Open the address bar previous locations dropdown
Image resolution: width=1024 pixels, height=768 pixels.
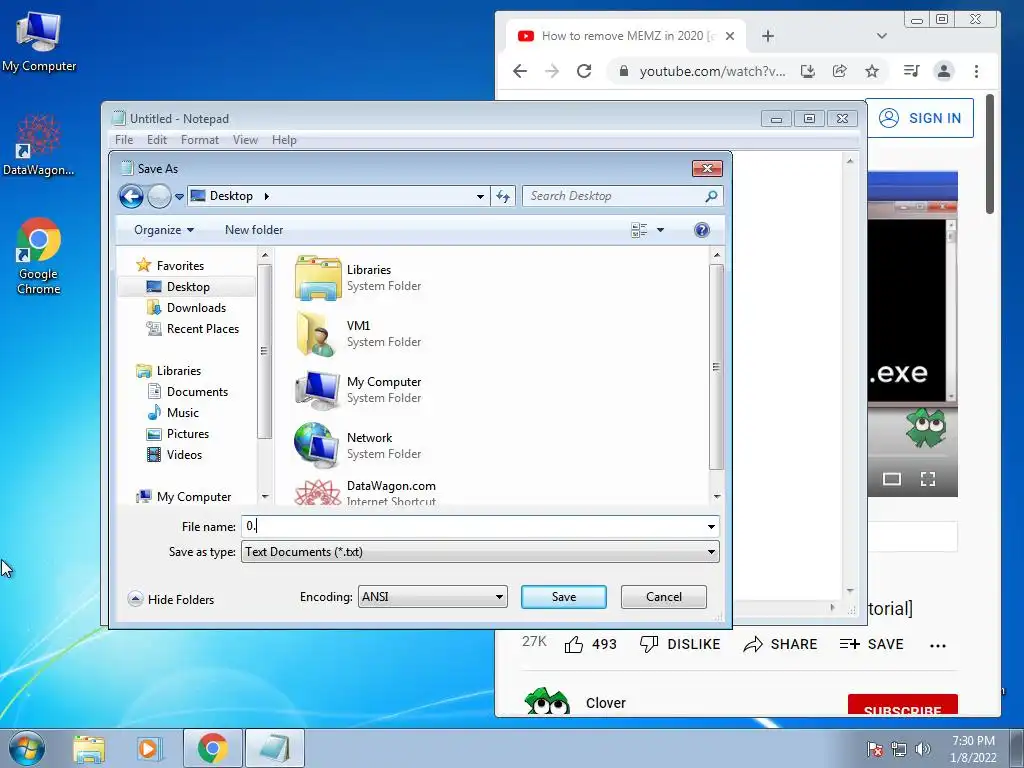(480, 196)
